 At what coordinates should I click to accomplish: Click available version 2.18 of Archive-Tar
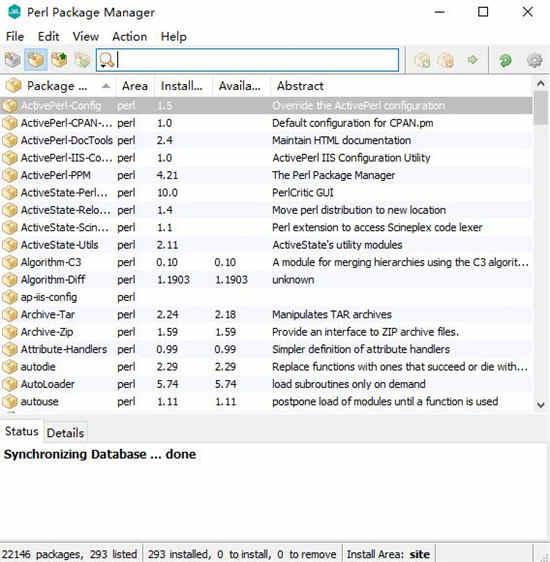coord(225,315)
